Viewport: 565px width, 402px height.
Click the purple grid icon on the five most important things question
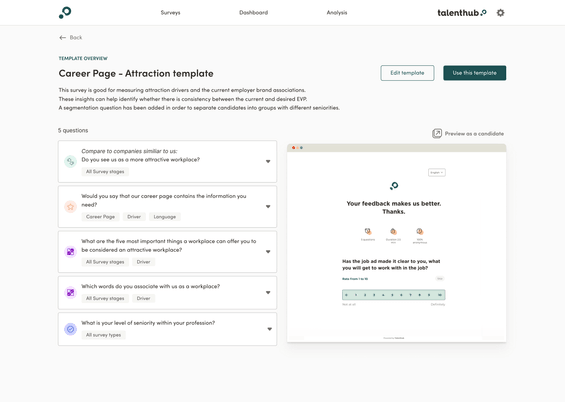70,252
